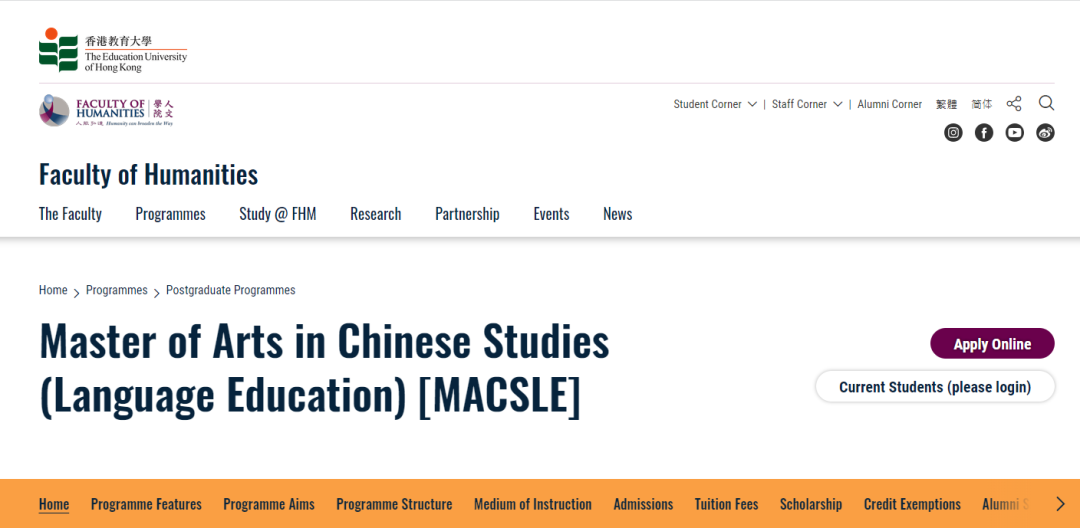The height and width of the screenshot is (528, 1080).
Task: Open the Facebook social icon
Action: [984, 133]
